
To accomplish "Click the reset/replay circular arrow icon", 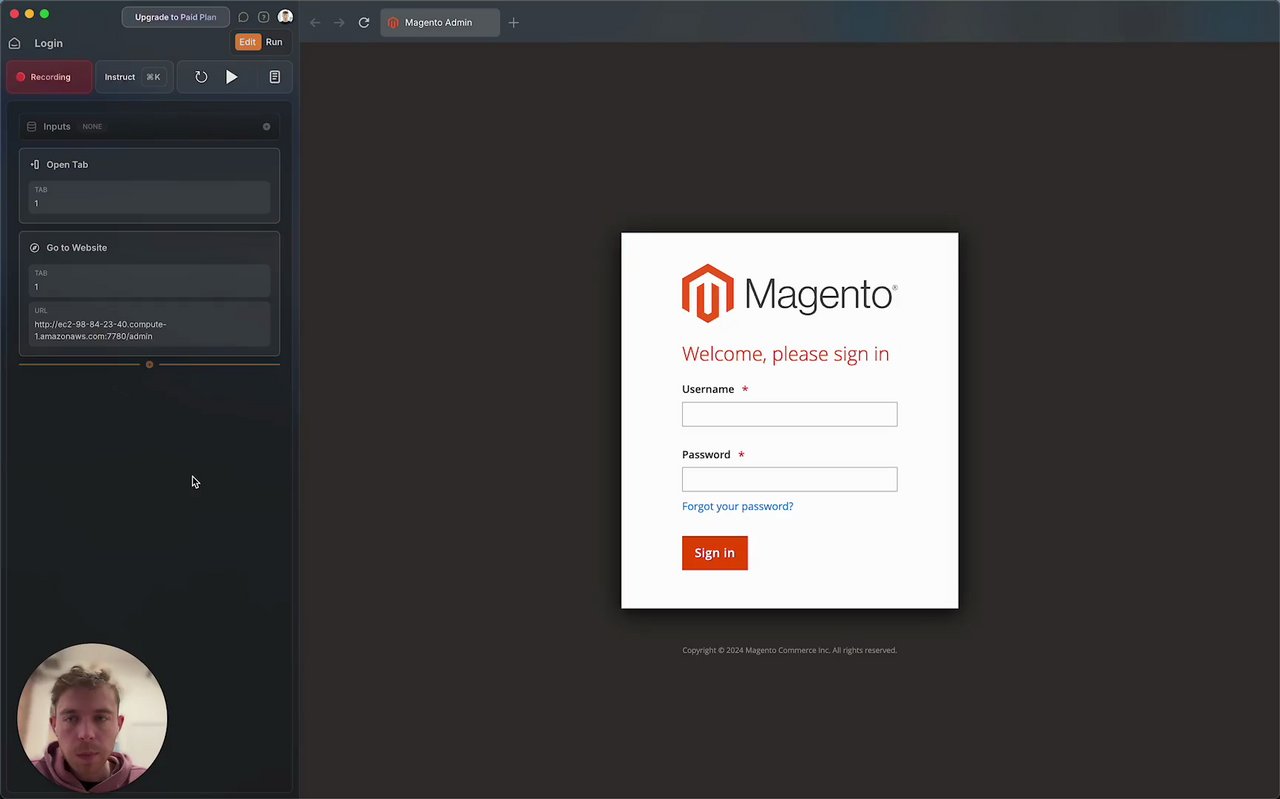I will [x=201, y=77].
